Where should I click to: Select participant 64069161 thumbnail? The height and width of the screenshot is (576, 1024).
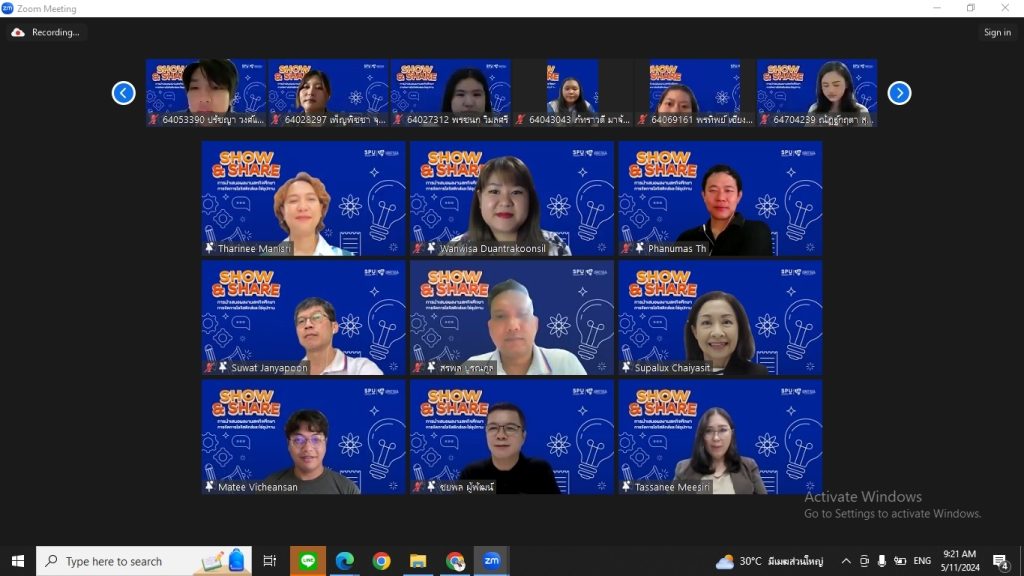pyautogui.click(x=695, y=93)
